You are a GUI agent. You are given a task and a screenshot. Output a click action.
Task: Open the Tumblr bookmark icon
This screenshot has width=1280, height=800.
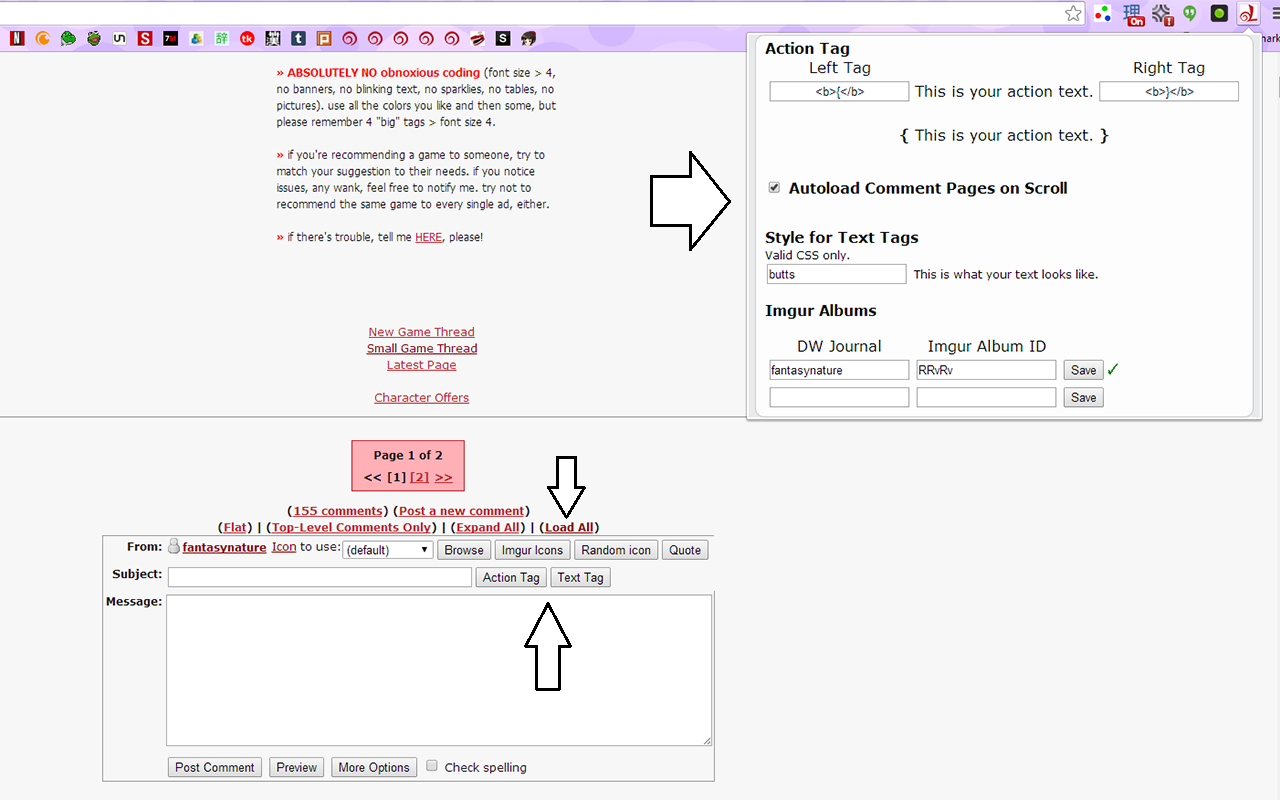click(298, 39)
